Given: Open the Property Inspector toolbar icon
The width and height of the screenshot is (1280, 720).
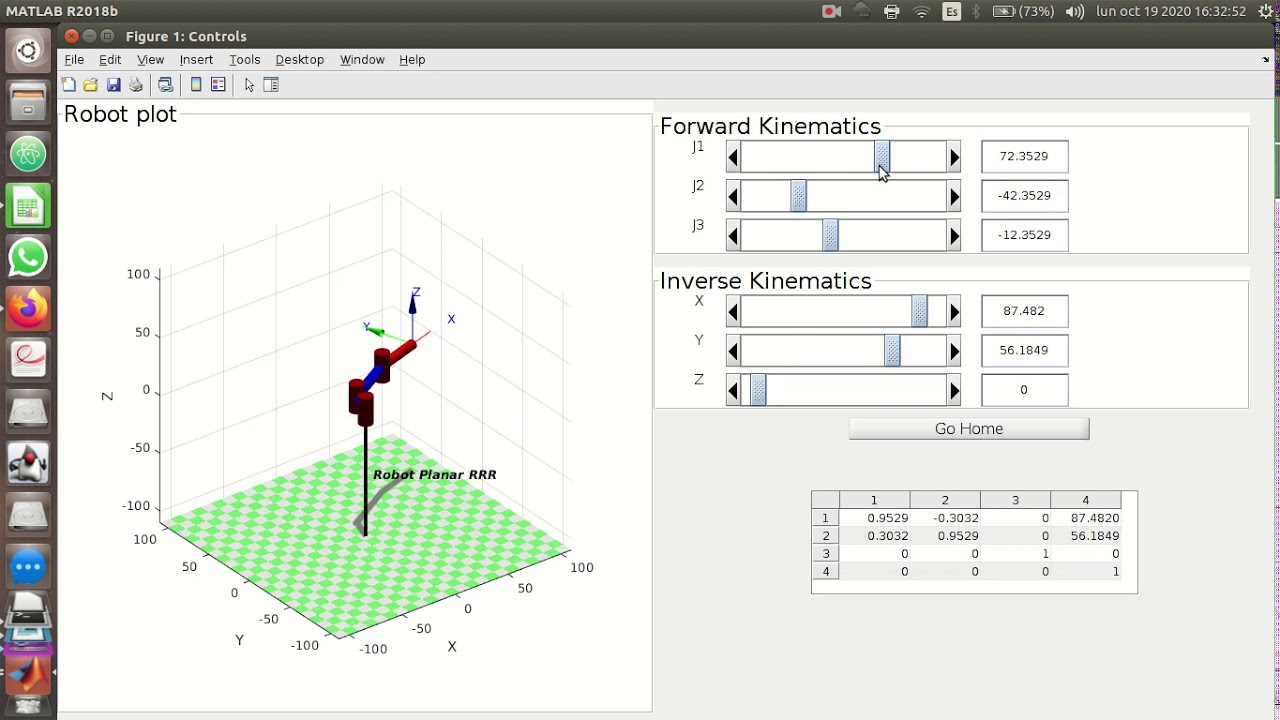Looking at the screenshot, I should 271,85.
